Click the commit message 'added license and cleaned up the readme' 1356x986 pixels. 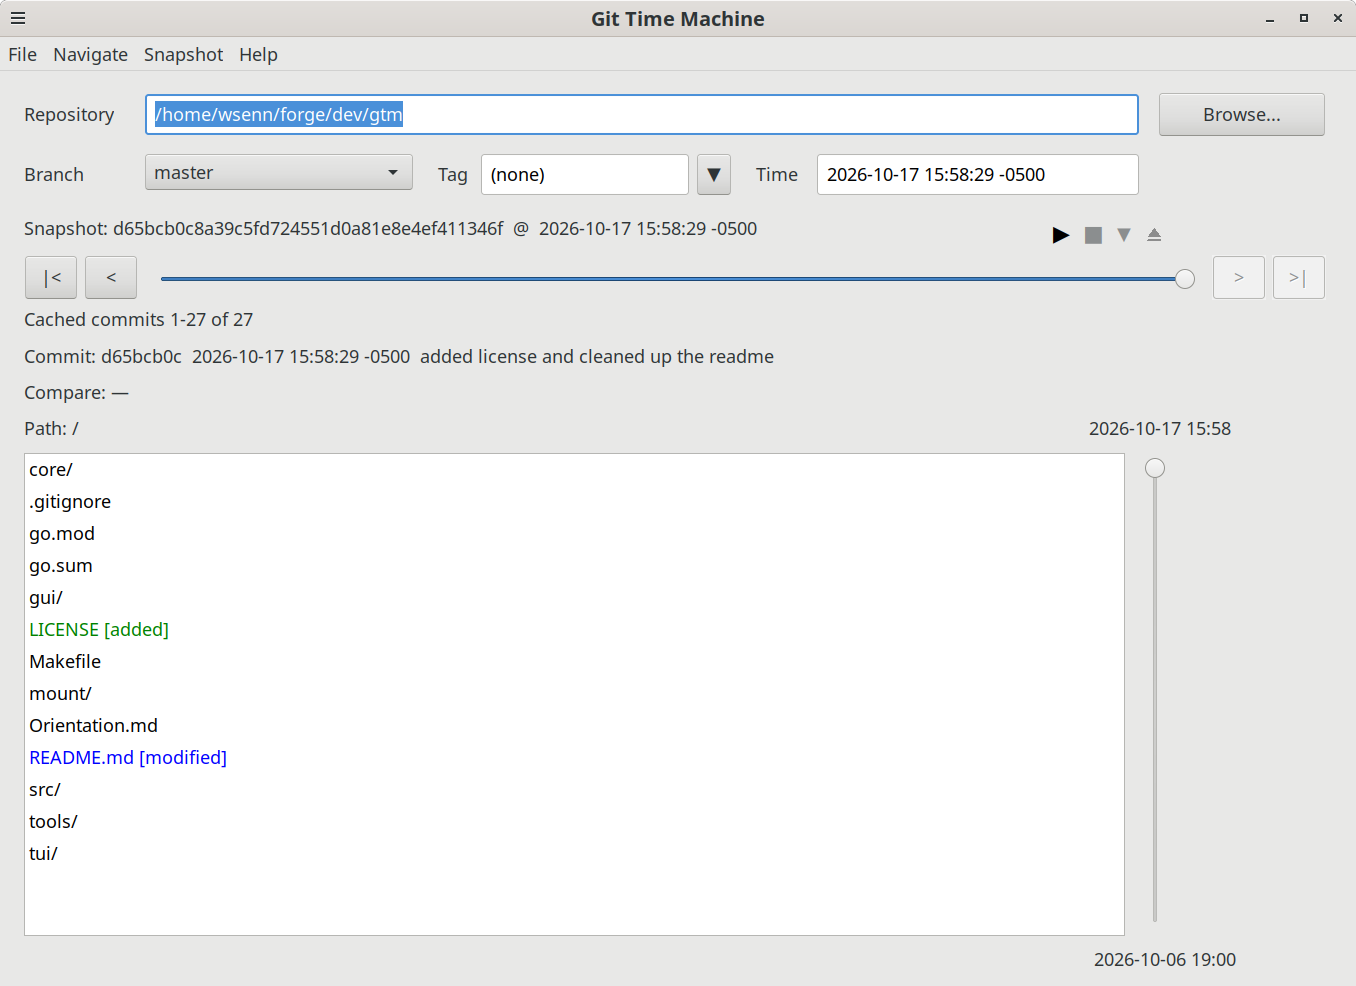pos(597,357)
